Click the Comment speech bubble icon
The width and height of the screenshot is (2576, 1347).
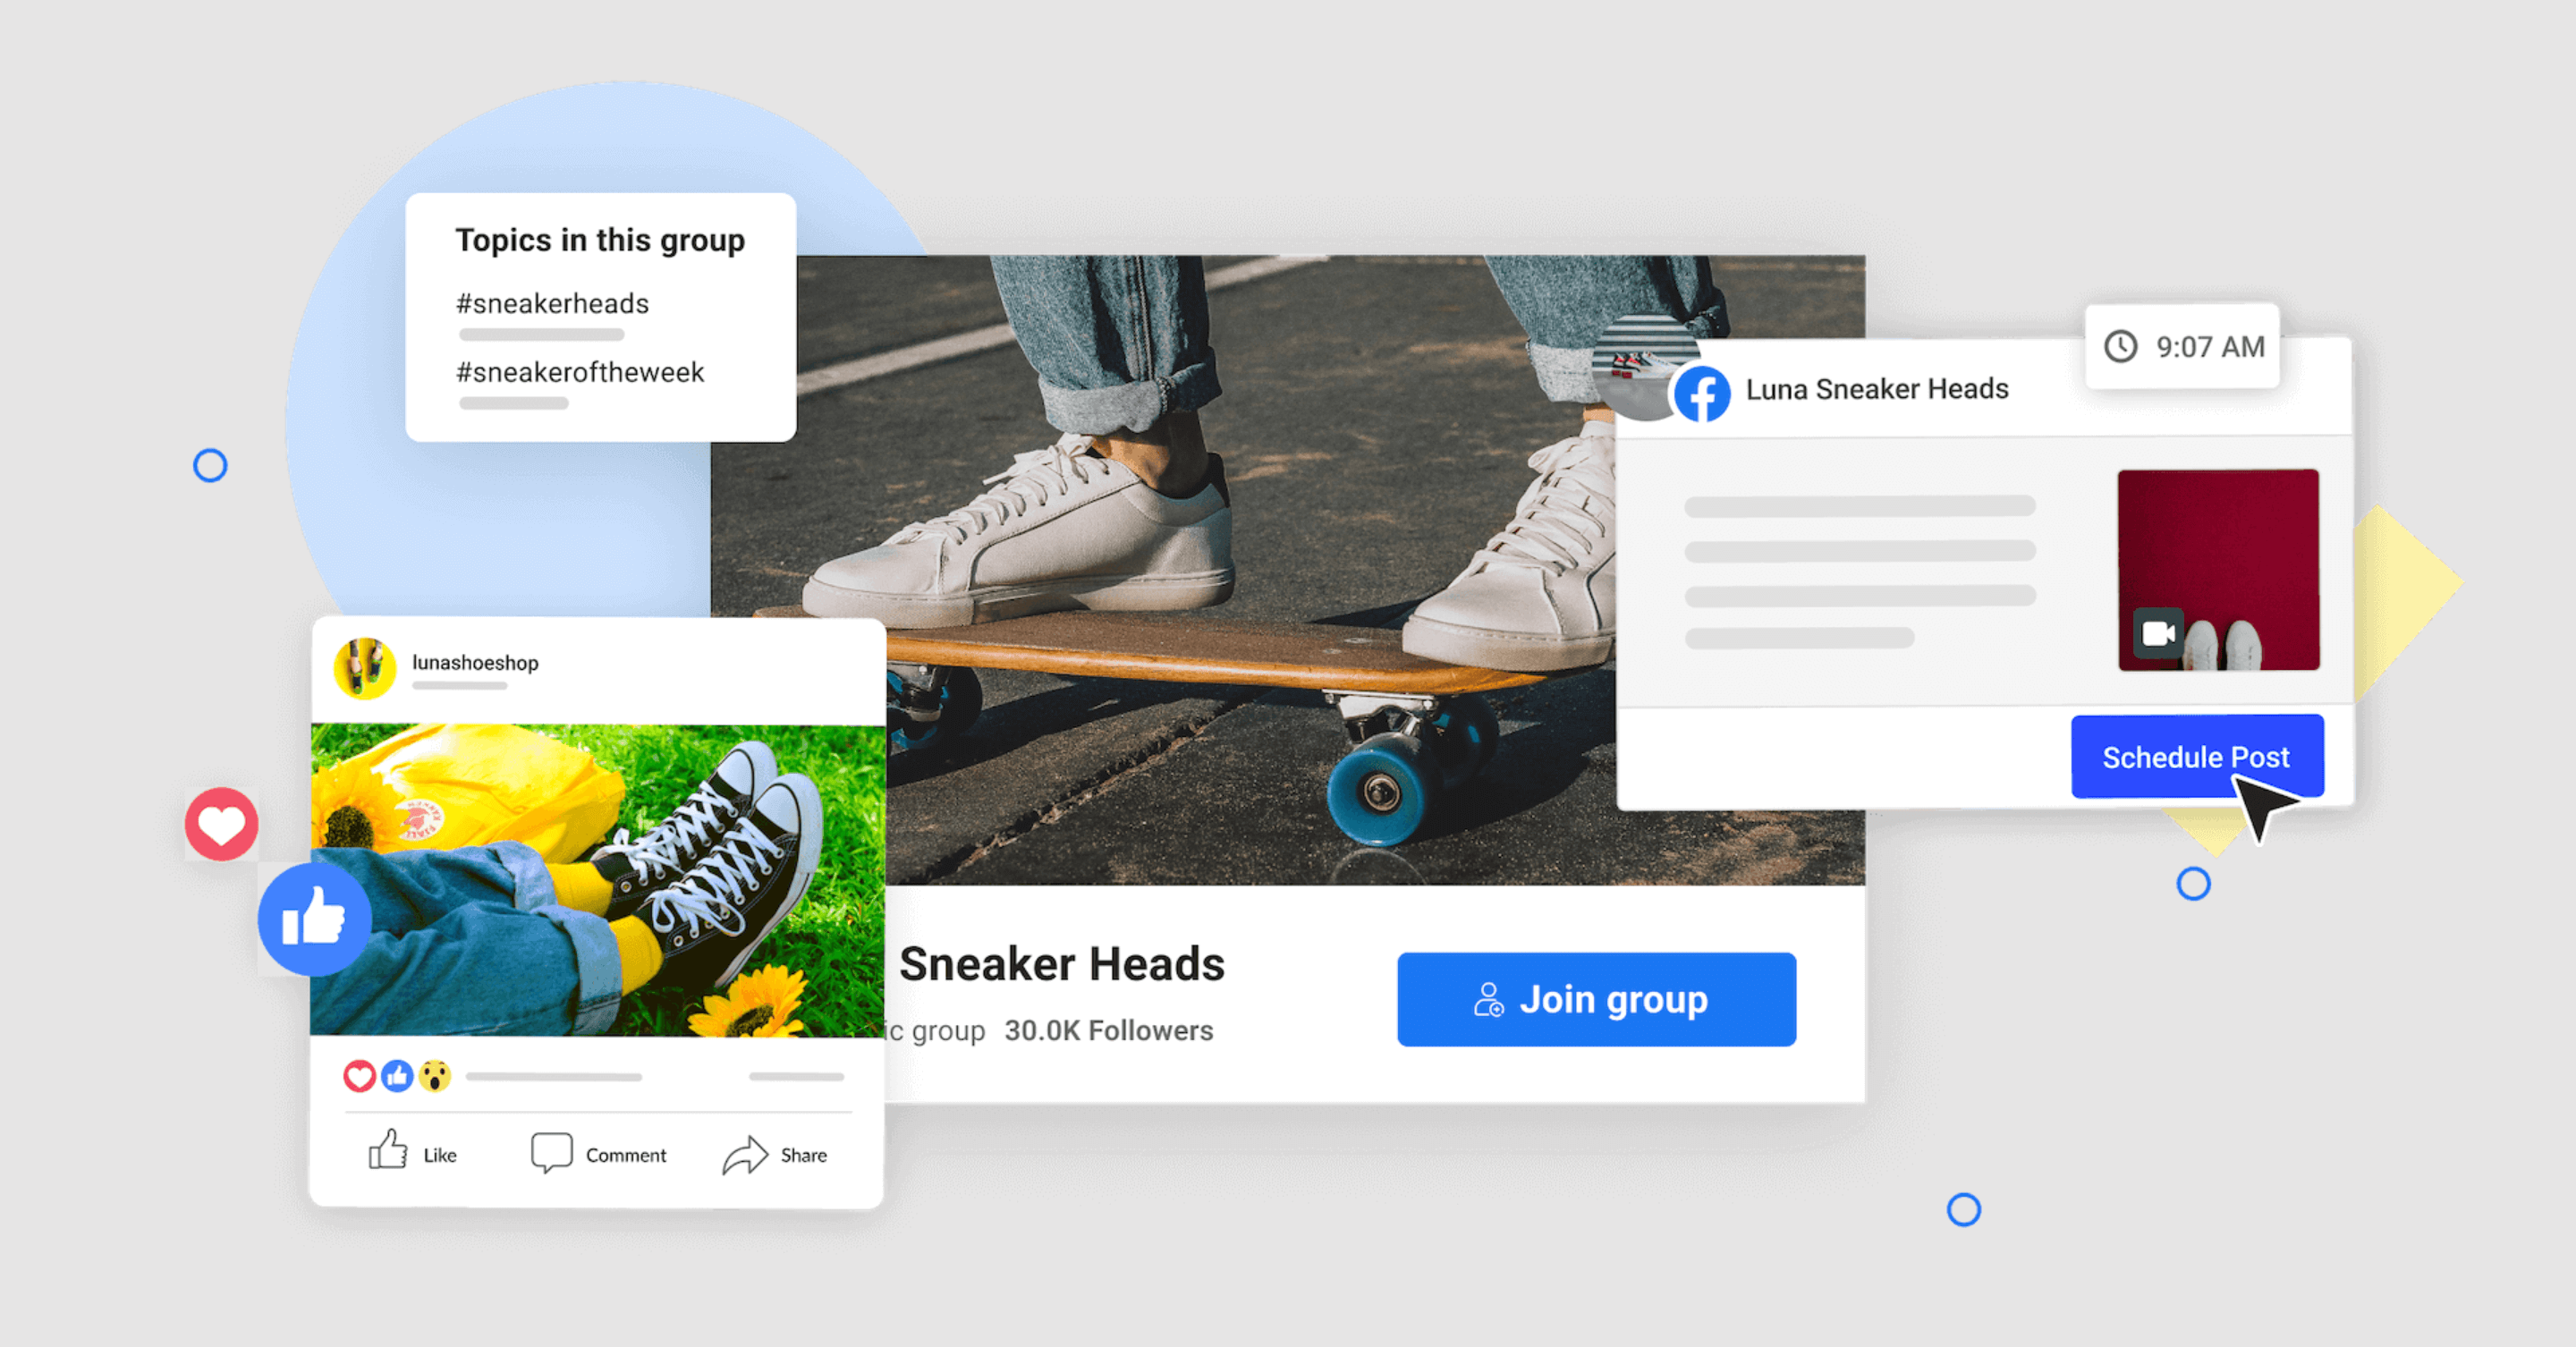[x=551, y=1152]
